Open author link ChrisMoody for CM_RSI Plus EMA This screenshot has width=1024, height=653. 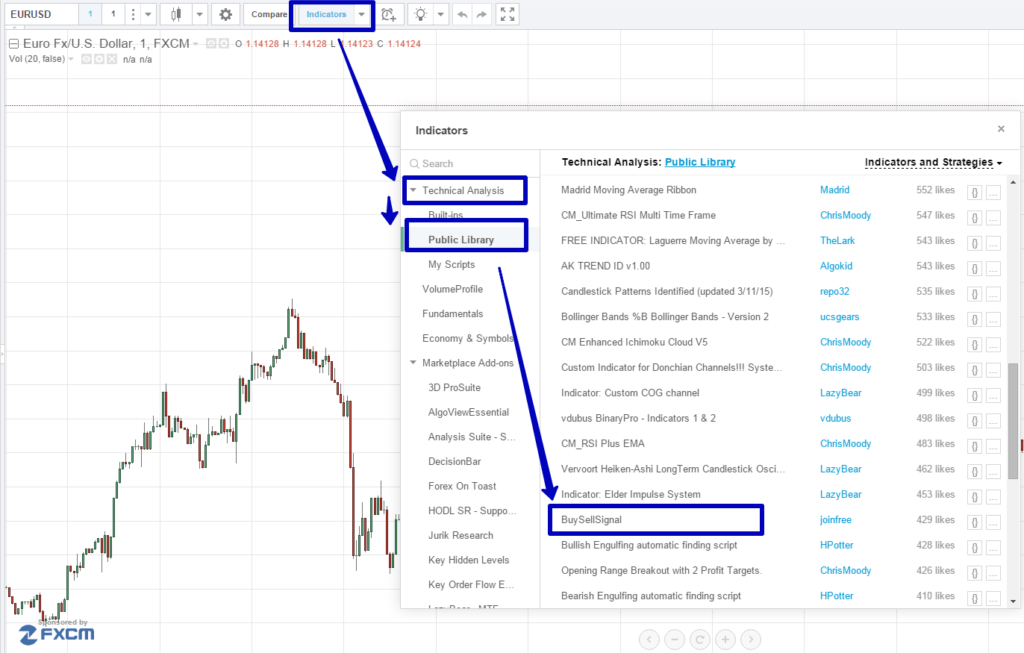click(845, 444)
